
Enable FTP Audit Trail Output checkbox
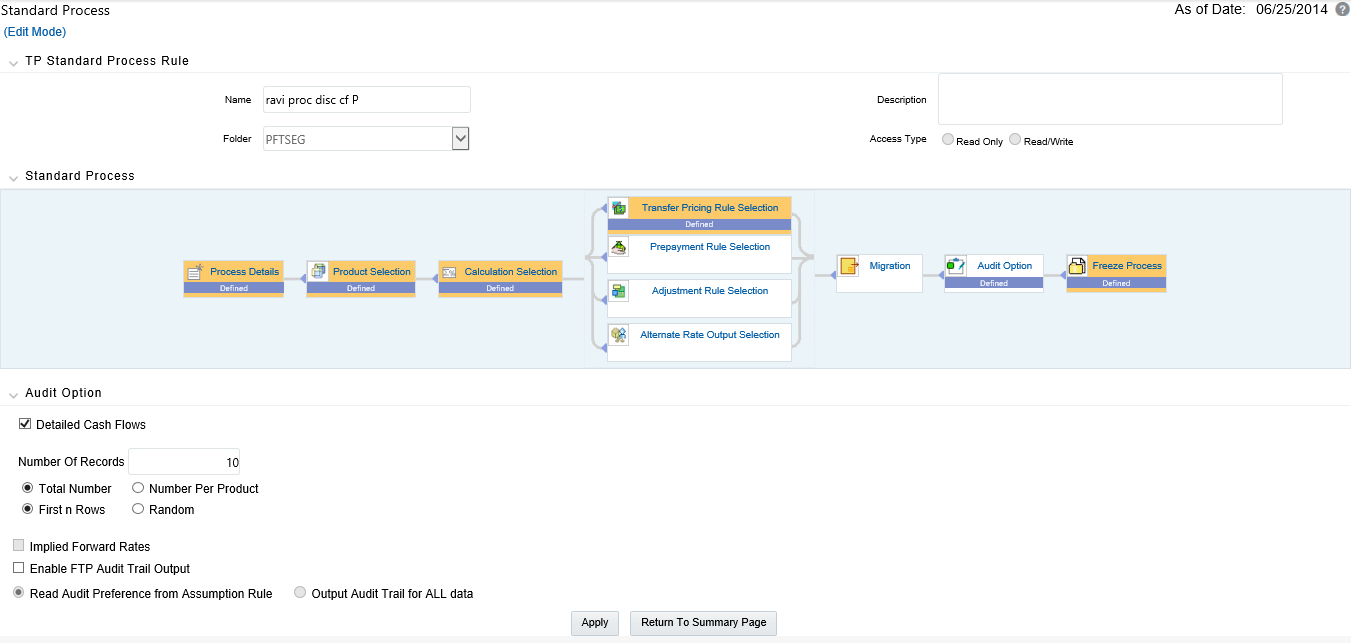click(x=19, y=568)
